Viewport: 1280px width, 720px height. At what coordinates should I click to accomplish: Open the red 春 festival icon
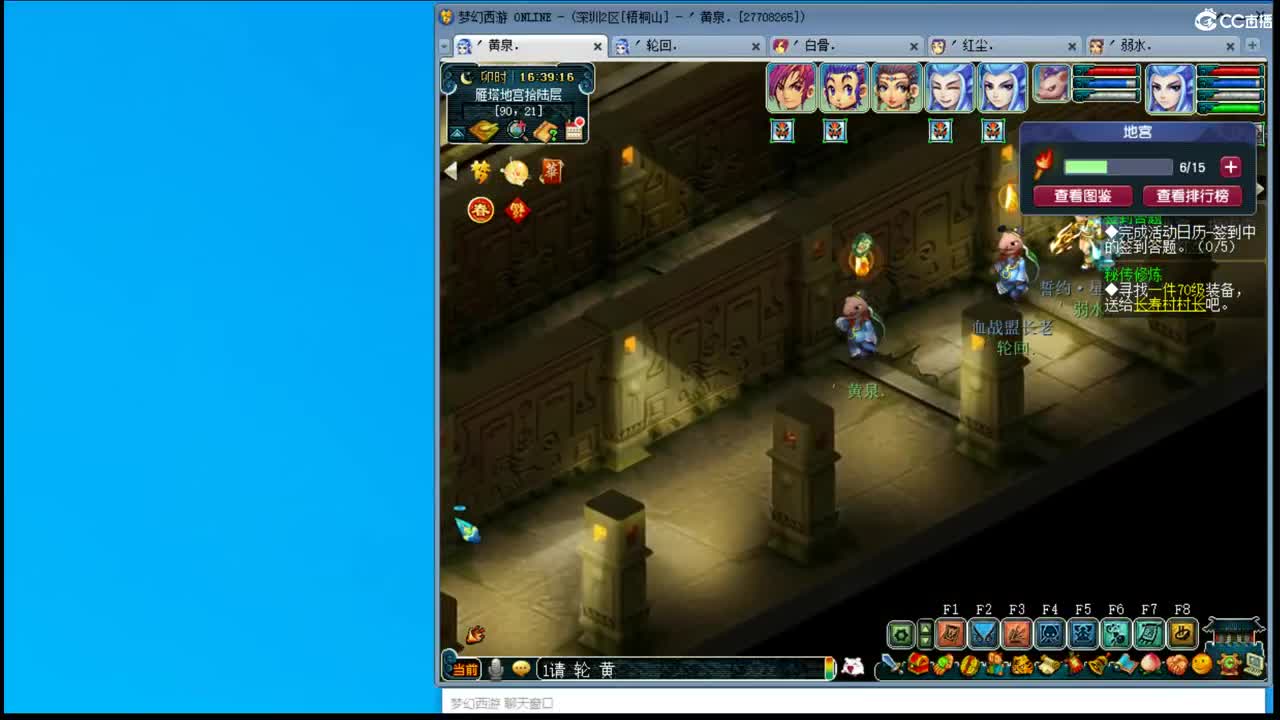481,210
